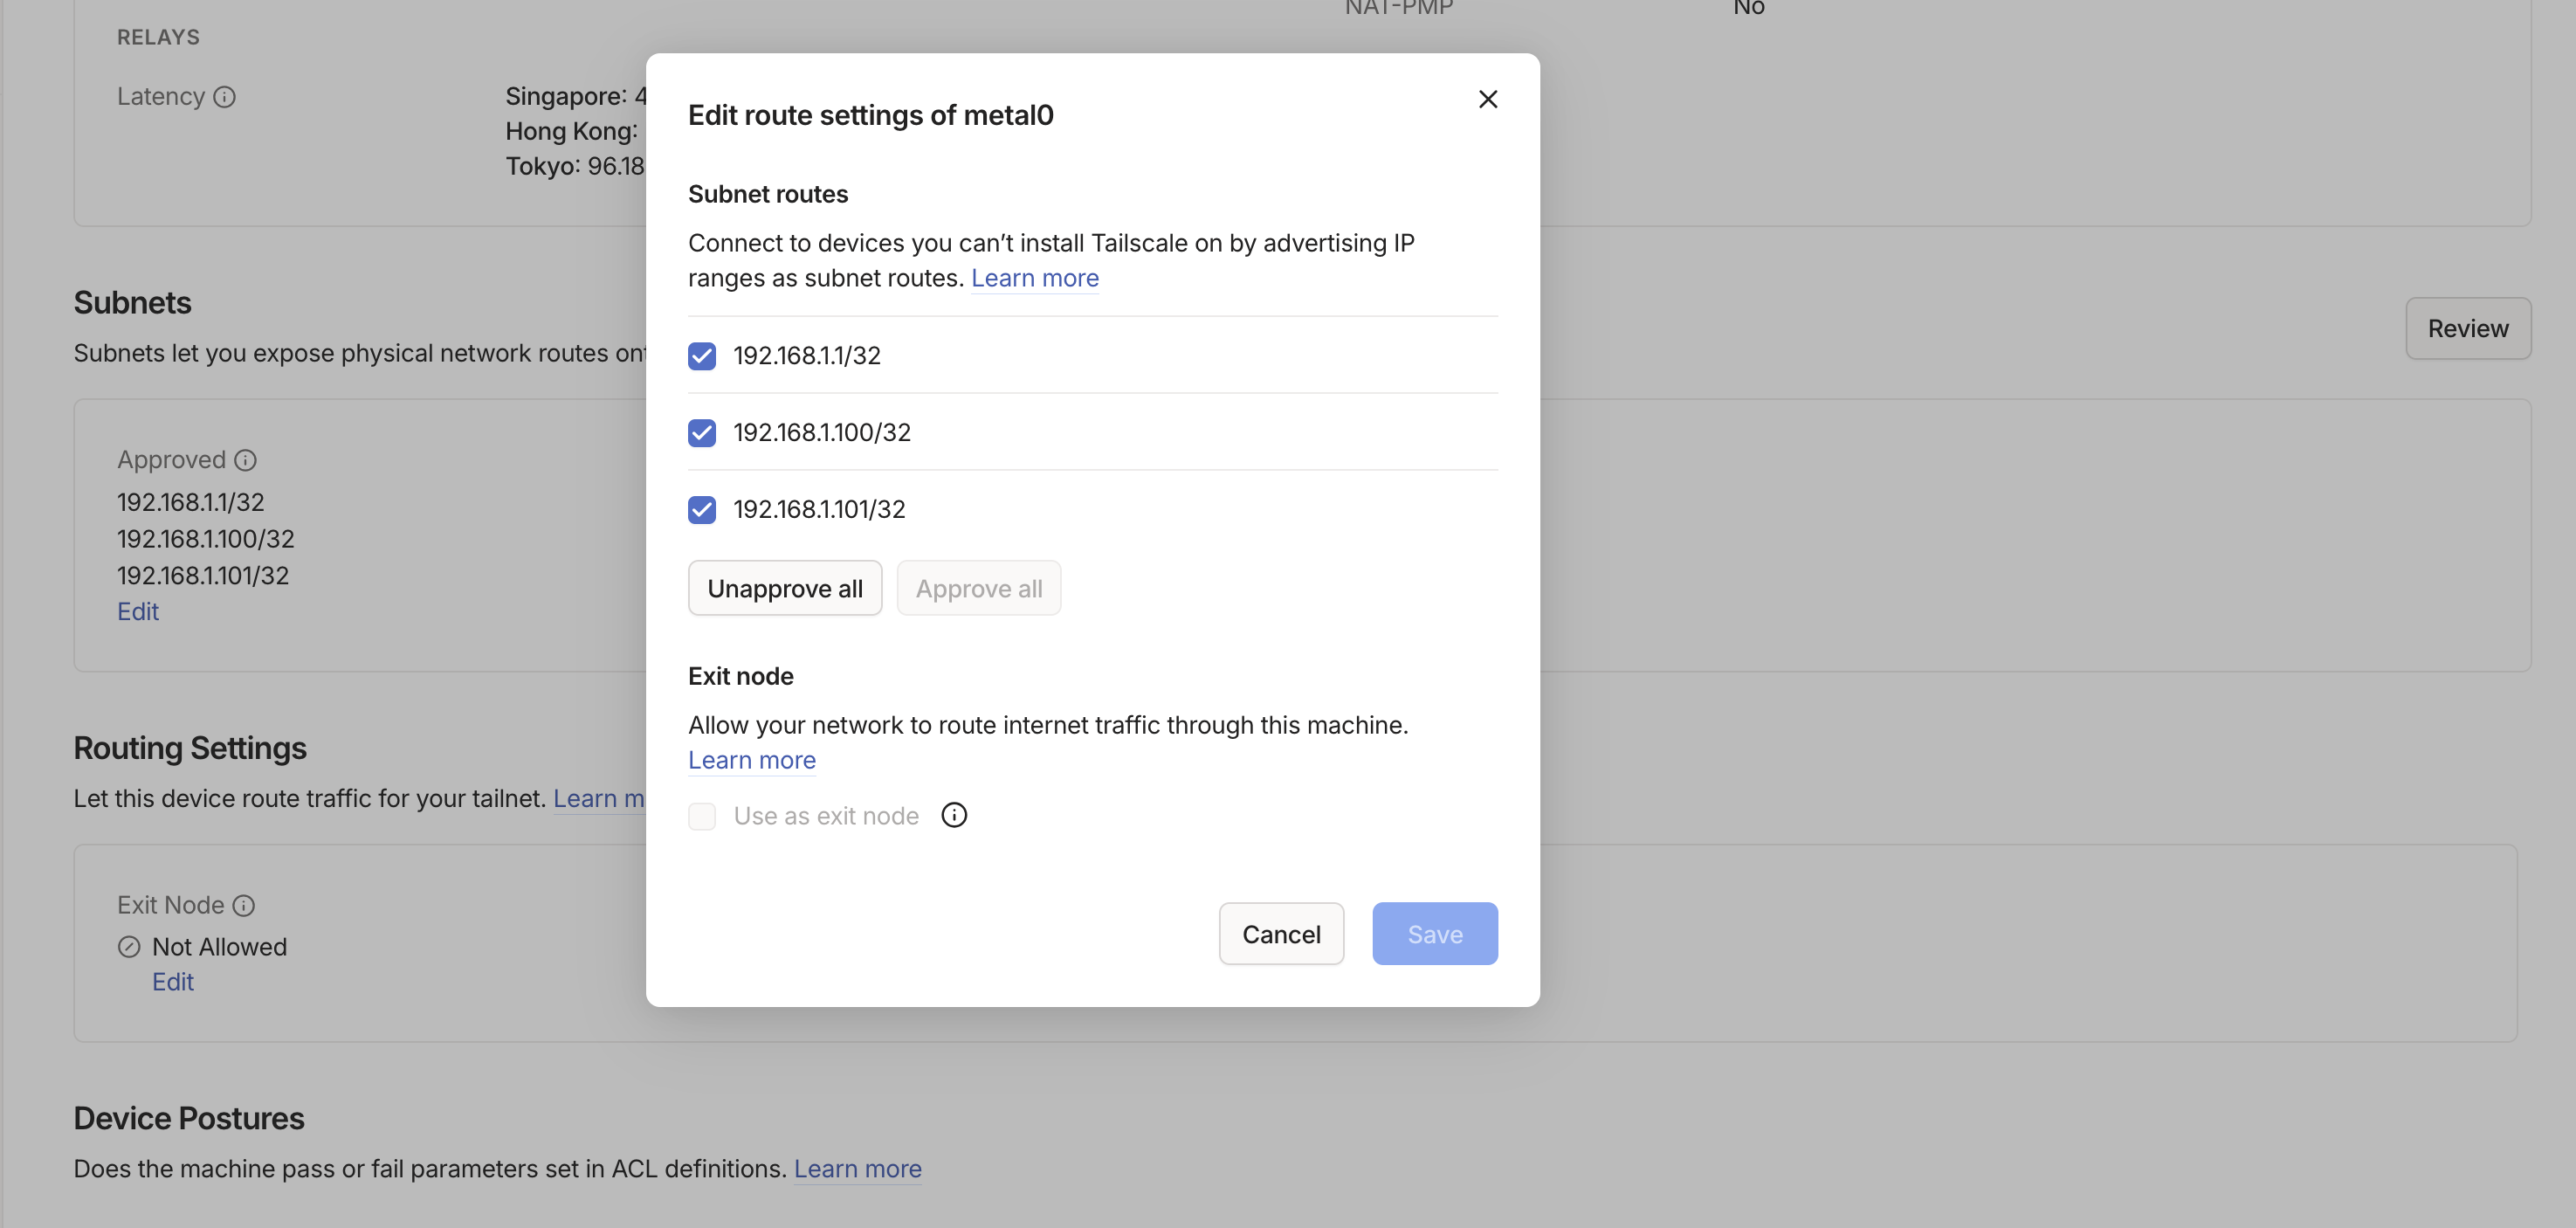
Task: Click Edit under Exit Node Not Allowed
Action: [x=173, y=982]
